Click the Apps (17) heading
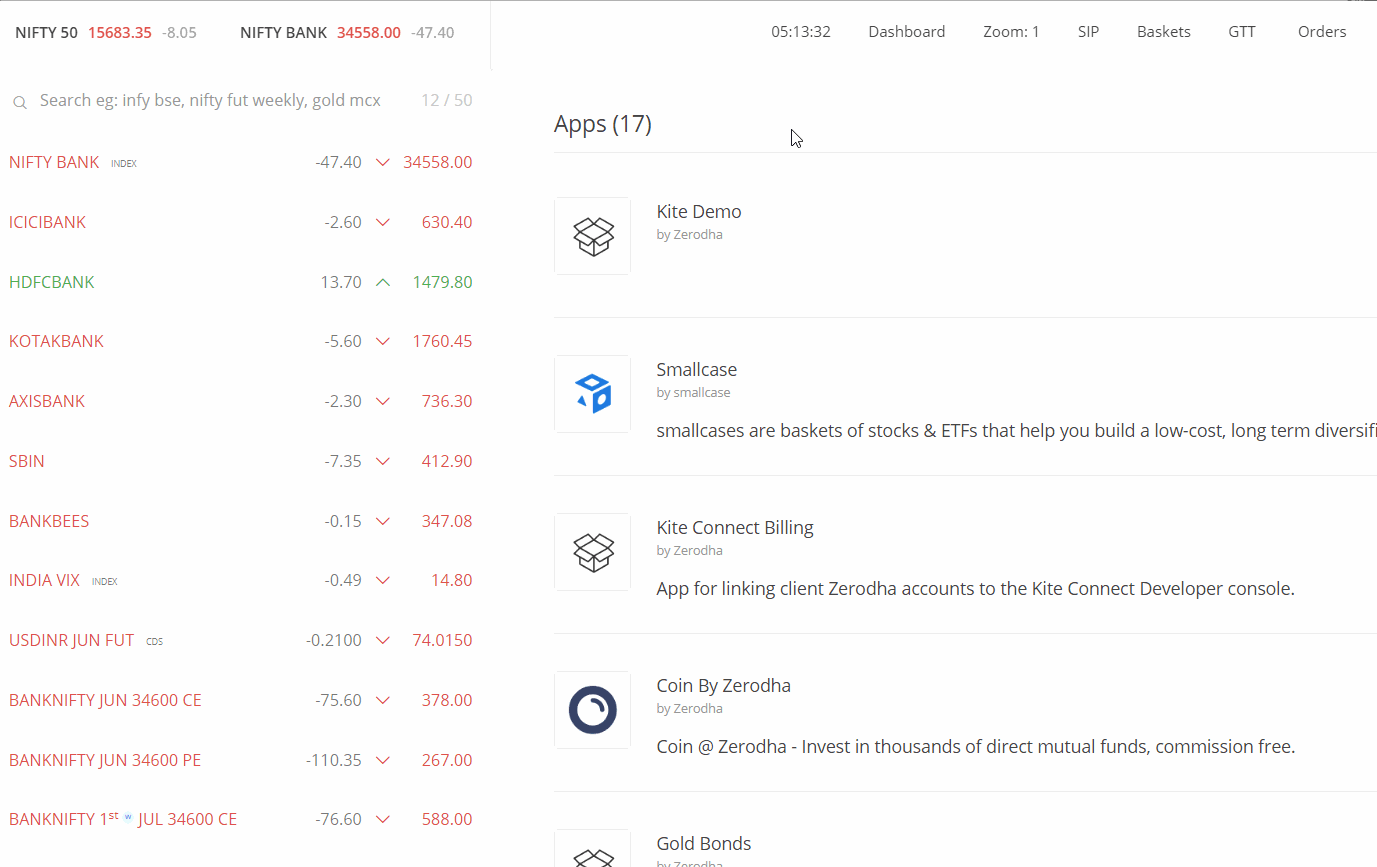The height and width of the screenshot is (867, 1377). click(x=603, y=124)
